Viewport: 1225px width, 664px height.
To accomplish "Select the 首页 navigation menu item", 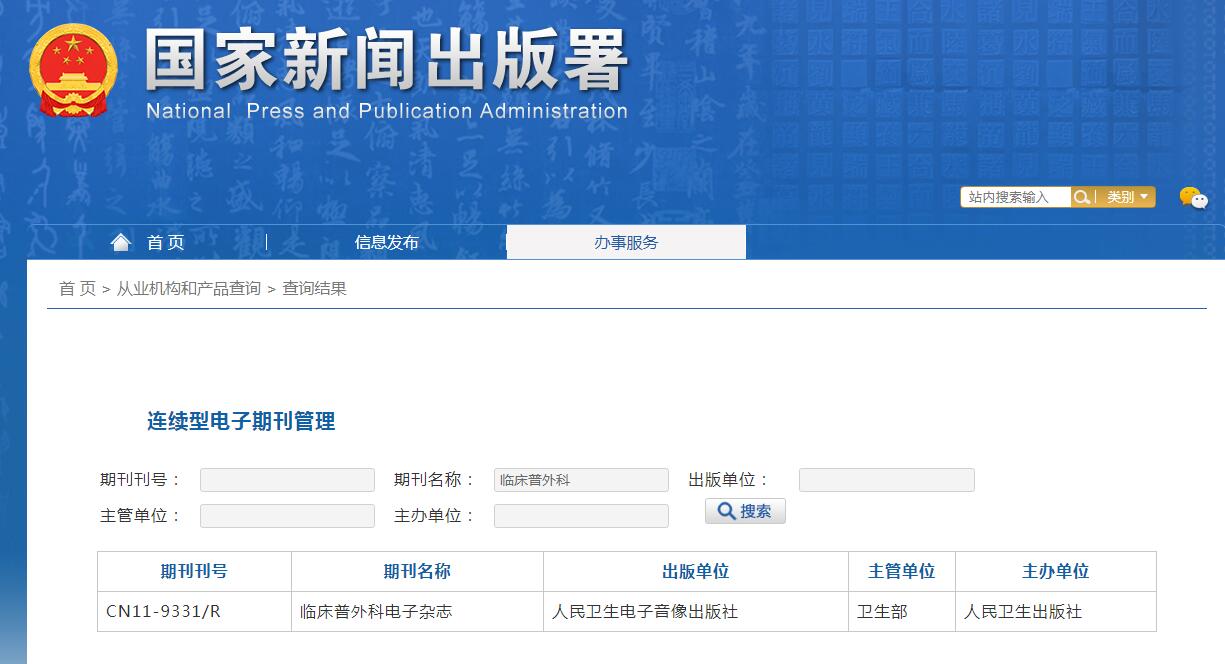I will (x=163, y=241).
